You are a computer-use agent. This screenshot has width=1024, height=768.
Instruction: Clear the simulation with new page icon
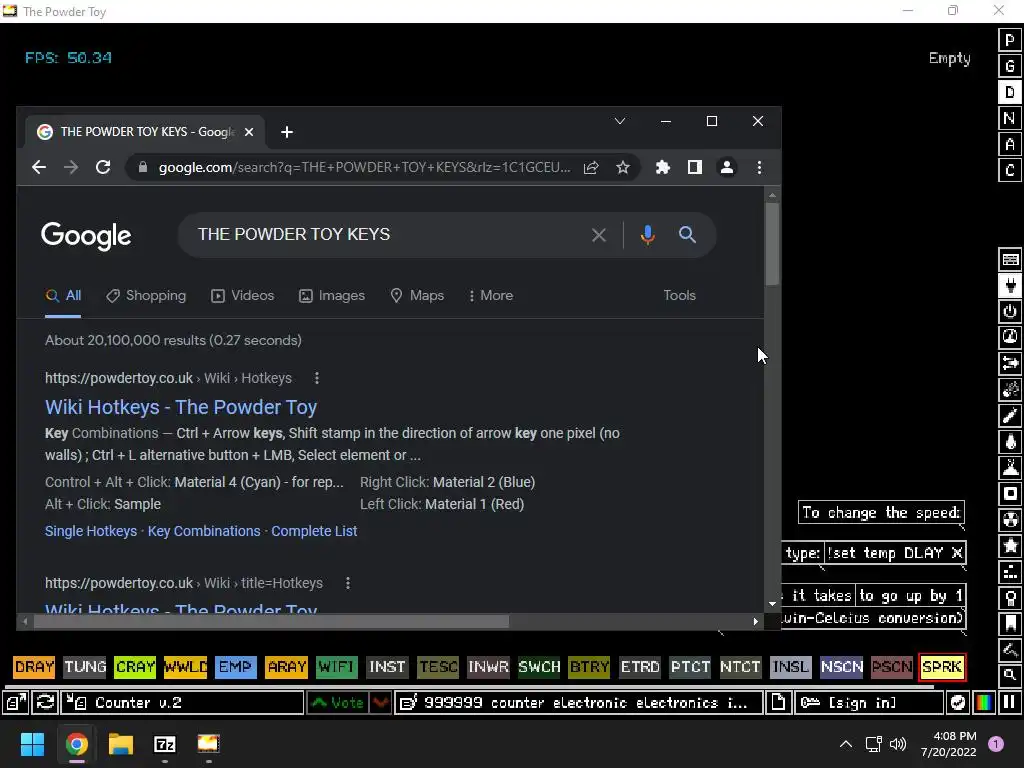(x=778, y=703)
